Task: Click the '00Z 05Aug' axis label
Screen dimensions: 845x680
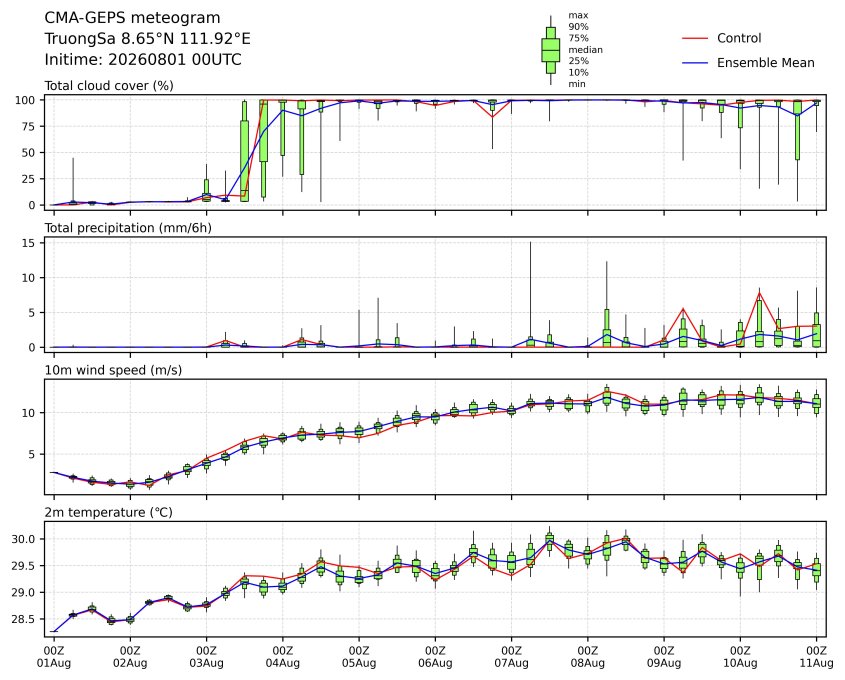Action: (x=359, y=657)
